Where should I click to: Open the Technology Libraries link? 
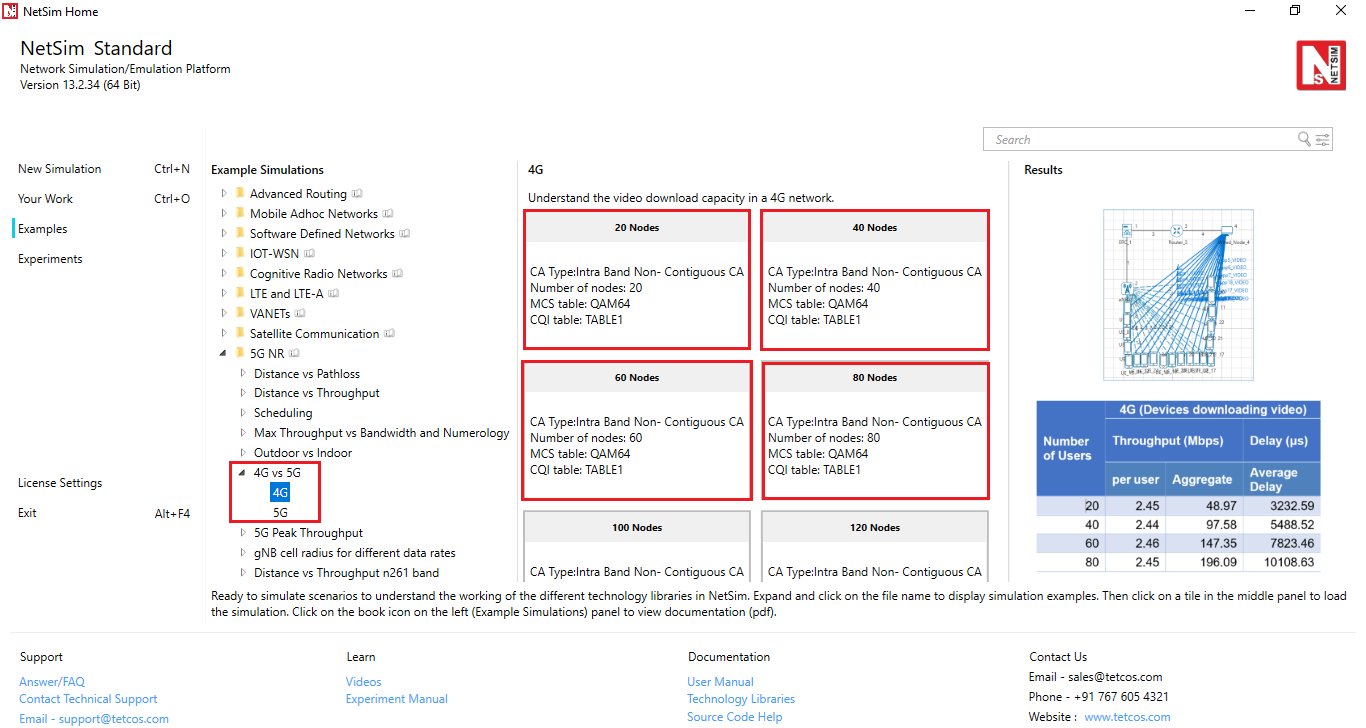(741, 699)
